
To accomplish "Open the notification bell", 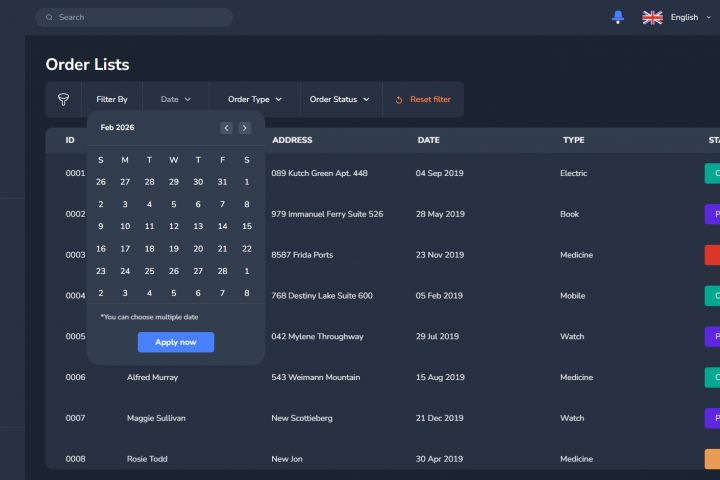I will click(x=618, y=17).
